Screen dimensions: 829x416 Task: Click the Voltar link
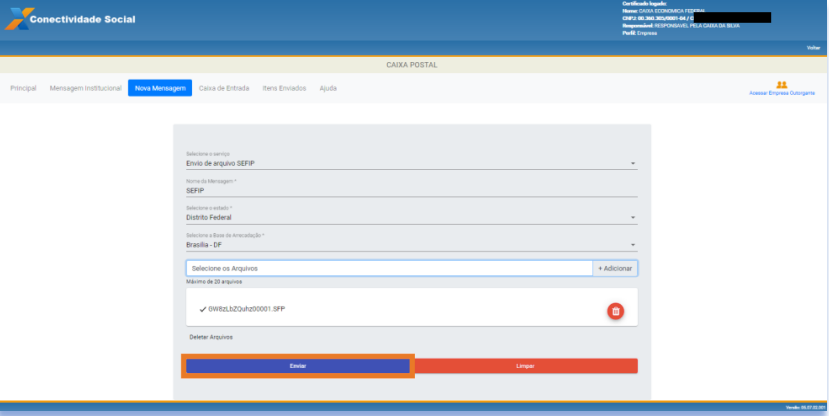point(813,48)
